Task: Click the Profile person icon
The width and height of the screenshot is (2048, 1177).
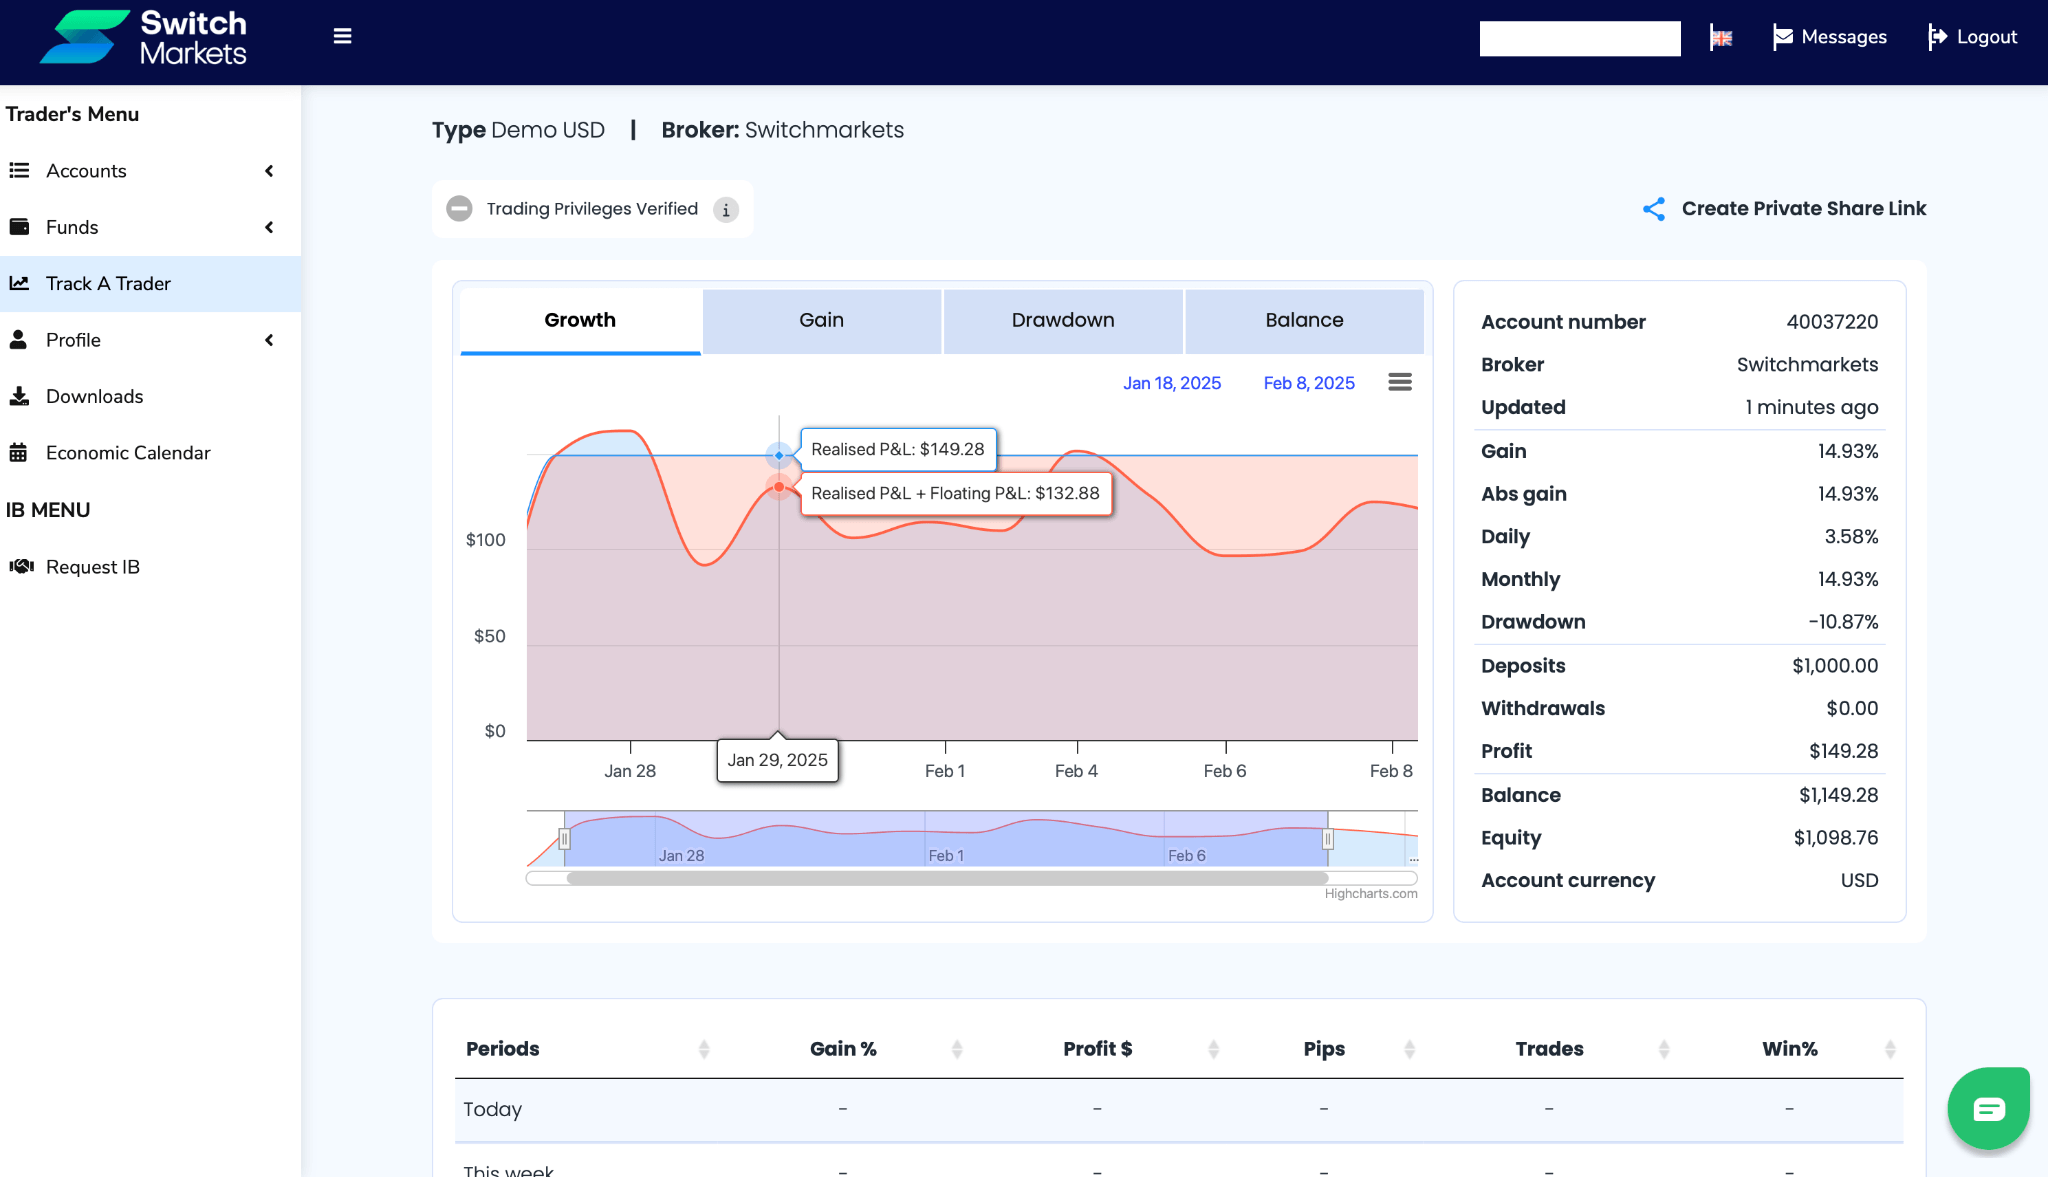Action: [18, 340]
